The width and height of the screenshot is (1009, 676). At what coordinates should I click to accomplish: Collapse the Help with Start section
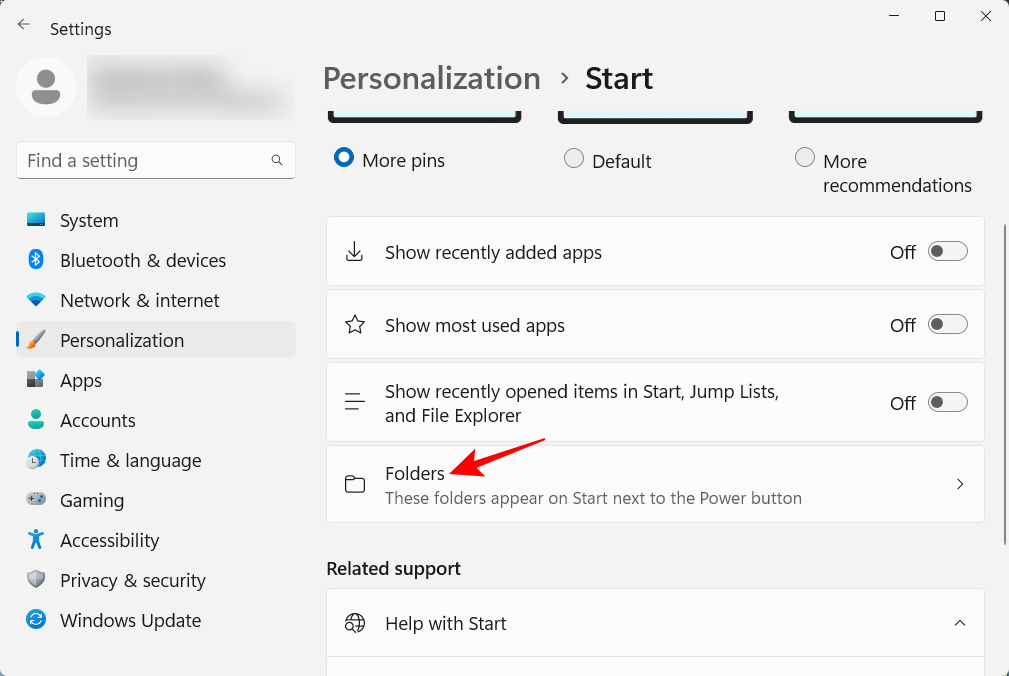click(960, 622)
